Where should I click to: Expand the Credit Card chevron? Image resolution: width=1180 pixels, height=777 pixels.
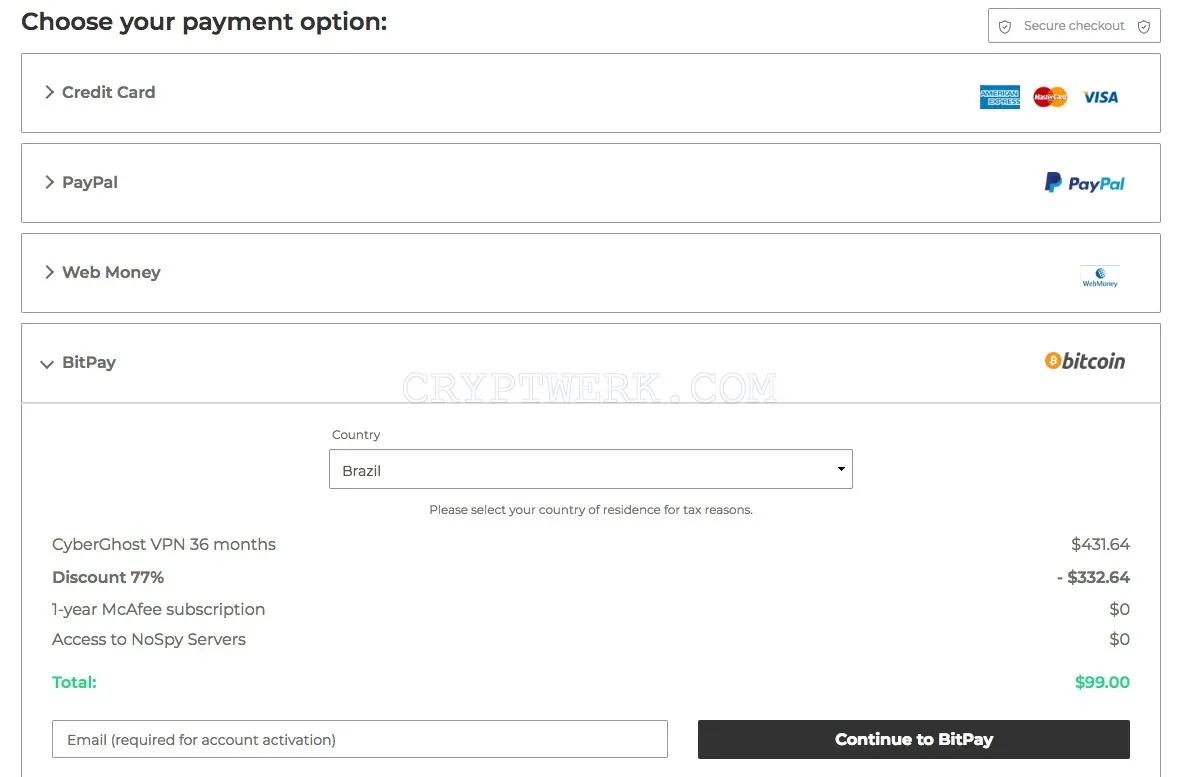click(x=50, y=92)
